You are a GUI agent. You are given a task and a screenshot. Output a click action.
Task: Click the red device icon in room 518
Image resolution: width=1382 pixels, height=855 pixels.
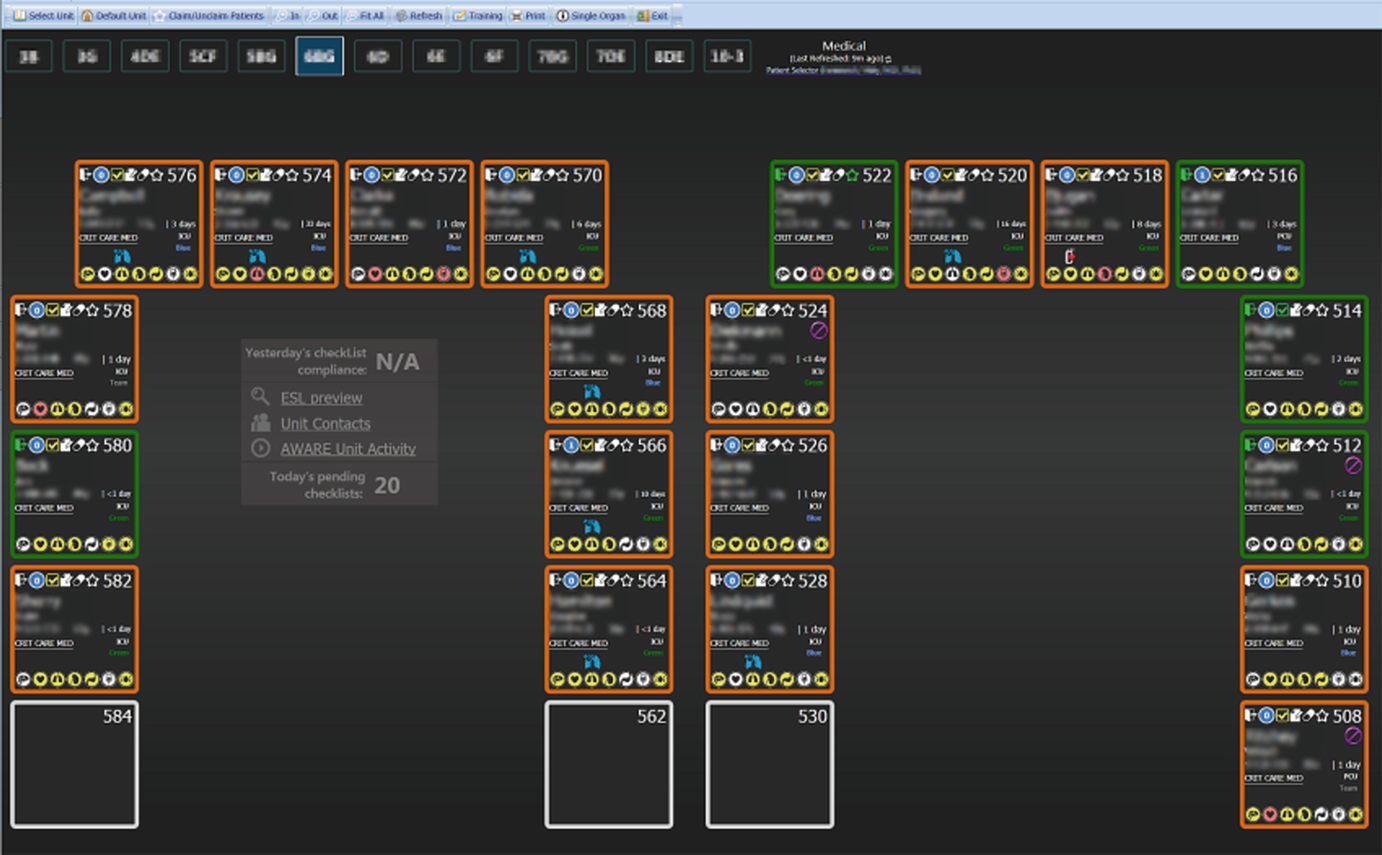[1071, 257]
